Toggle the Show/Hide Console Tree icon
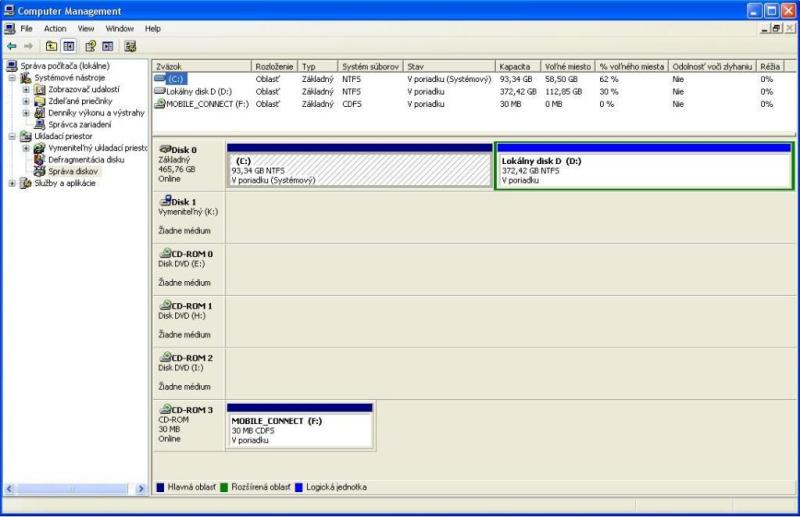The height and width of the screenshot is (517, 800). pyautogui.click(x=69, y=46)
